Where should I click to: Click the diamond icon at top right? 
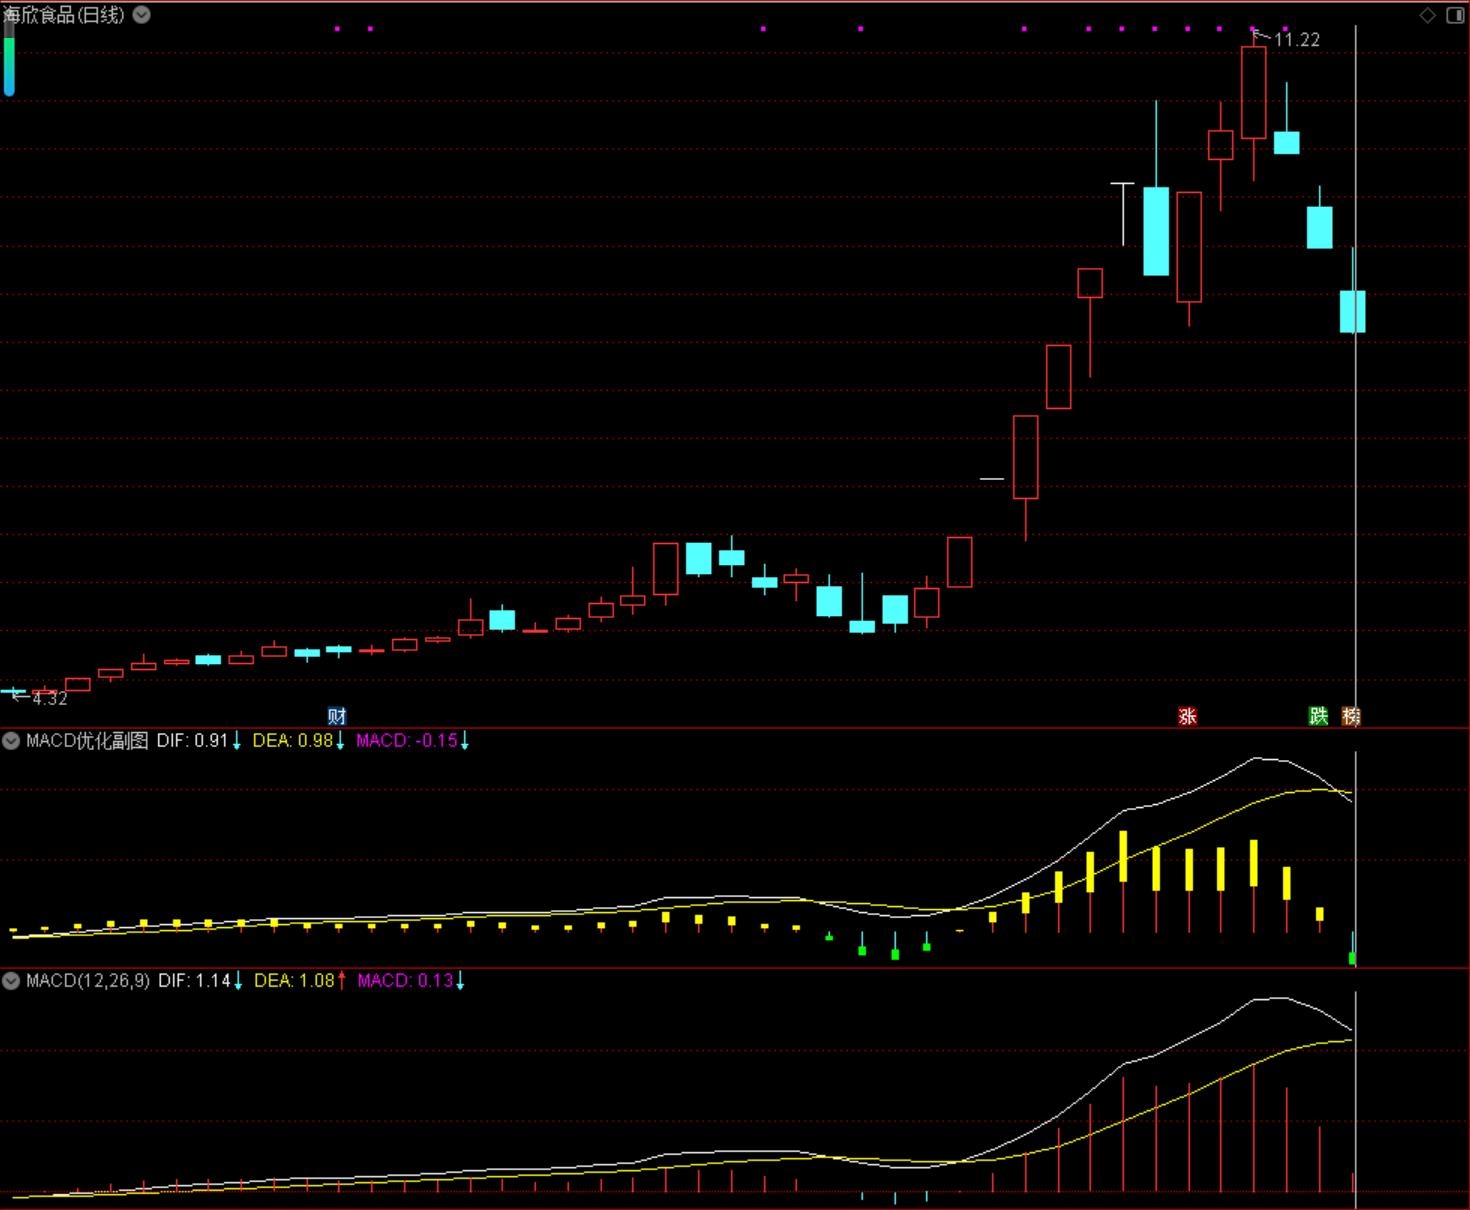click(1428, 15)
